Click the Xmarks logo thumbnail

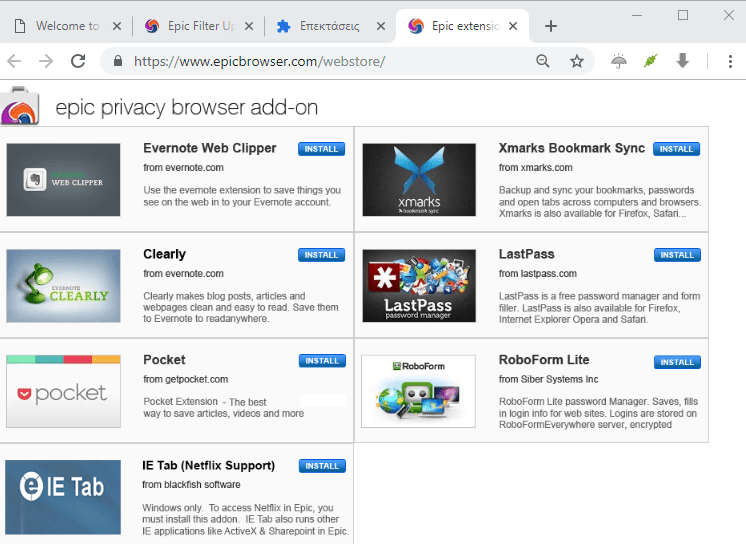pos(419,180)
